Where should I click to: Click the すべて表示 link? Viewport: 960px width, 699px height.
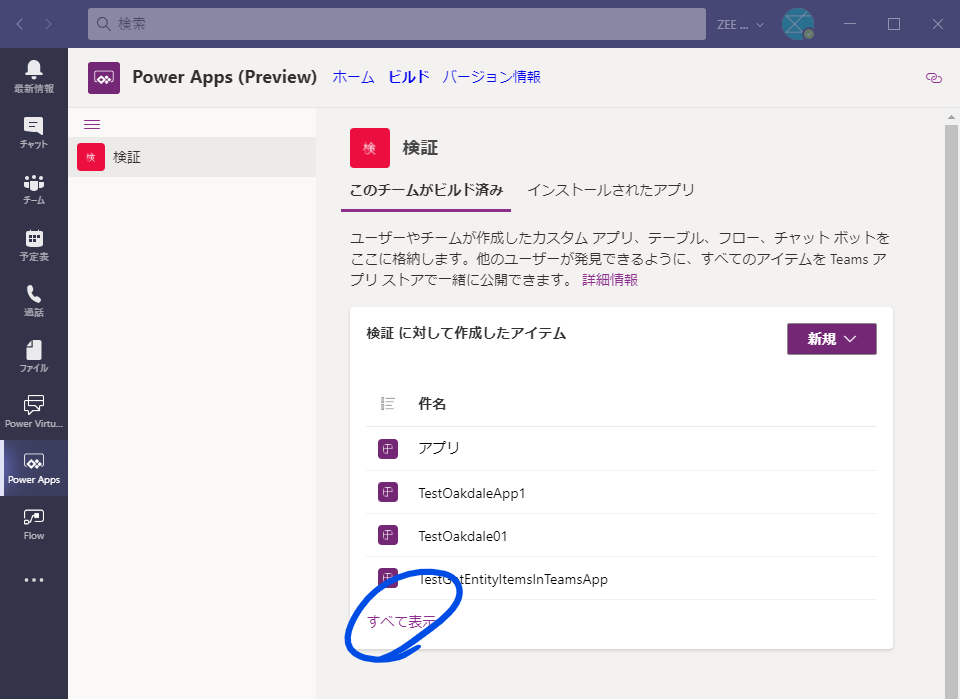(402, 621)
